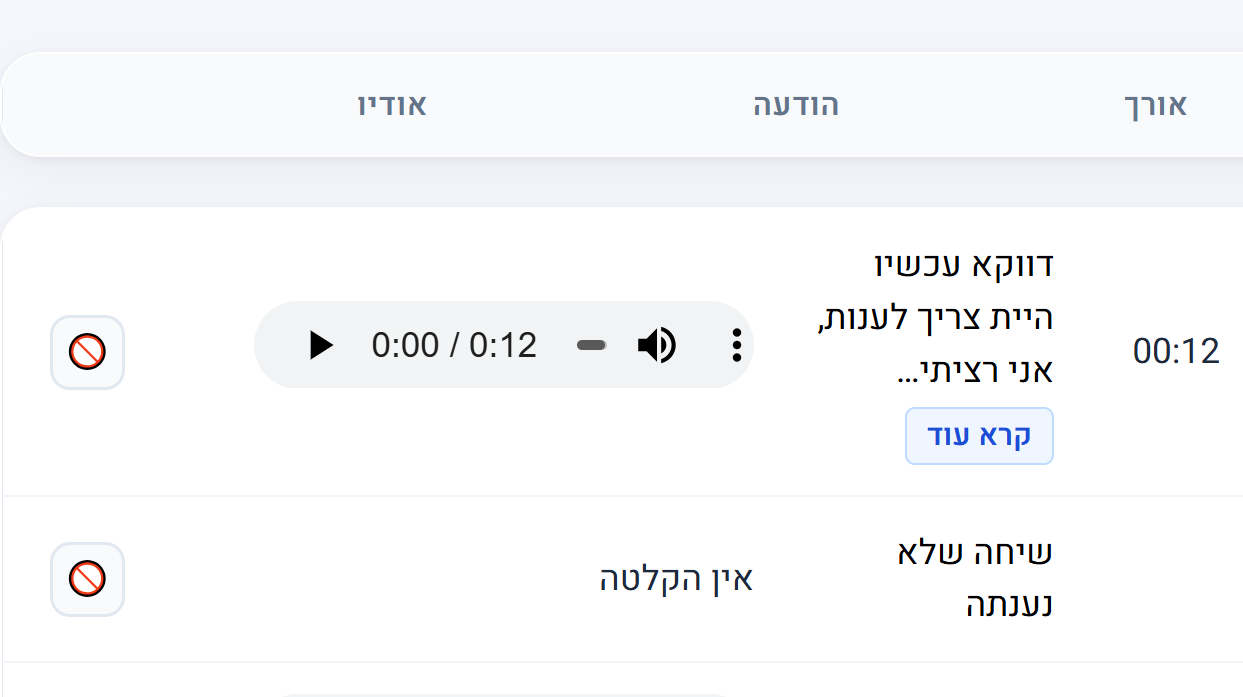1243x697 pixels.
Task: Click the message line דווקא עכשיו
Action: [x=964, y=265]
